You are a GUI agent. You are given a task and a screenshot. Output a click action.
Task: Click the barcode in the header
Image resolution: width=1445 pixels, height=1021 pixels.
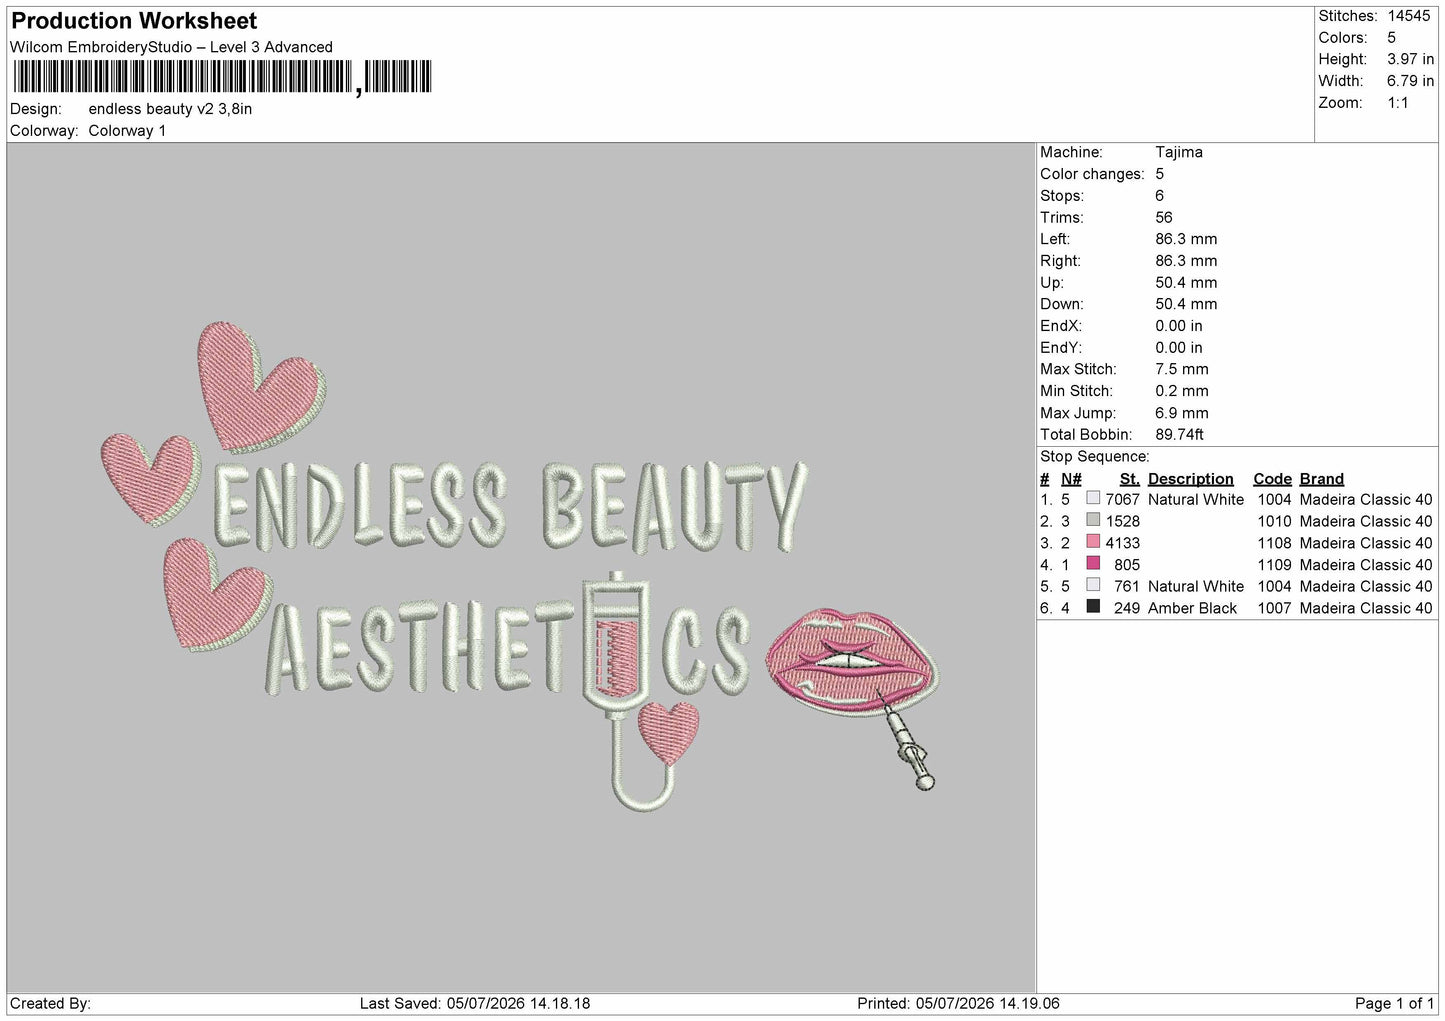[x=222, y=77]
